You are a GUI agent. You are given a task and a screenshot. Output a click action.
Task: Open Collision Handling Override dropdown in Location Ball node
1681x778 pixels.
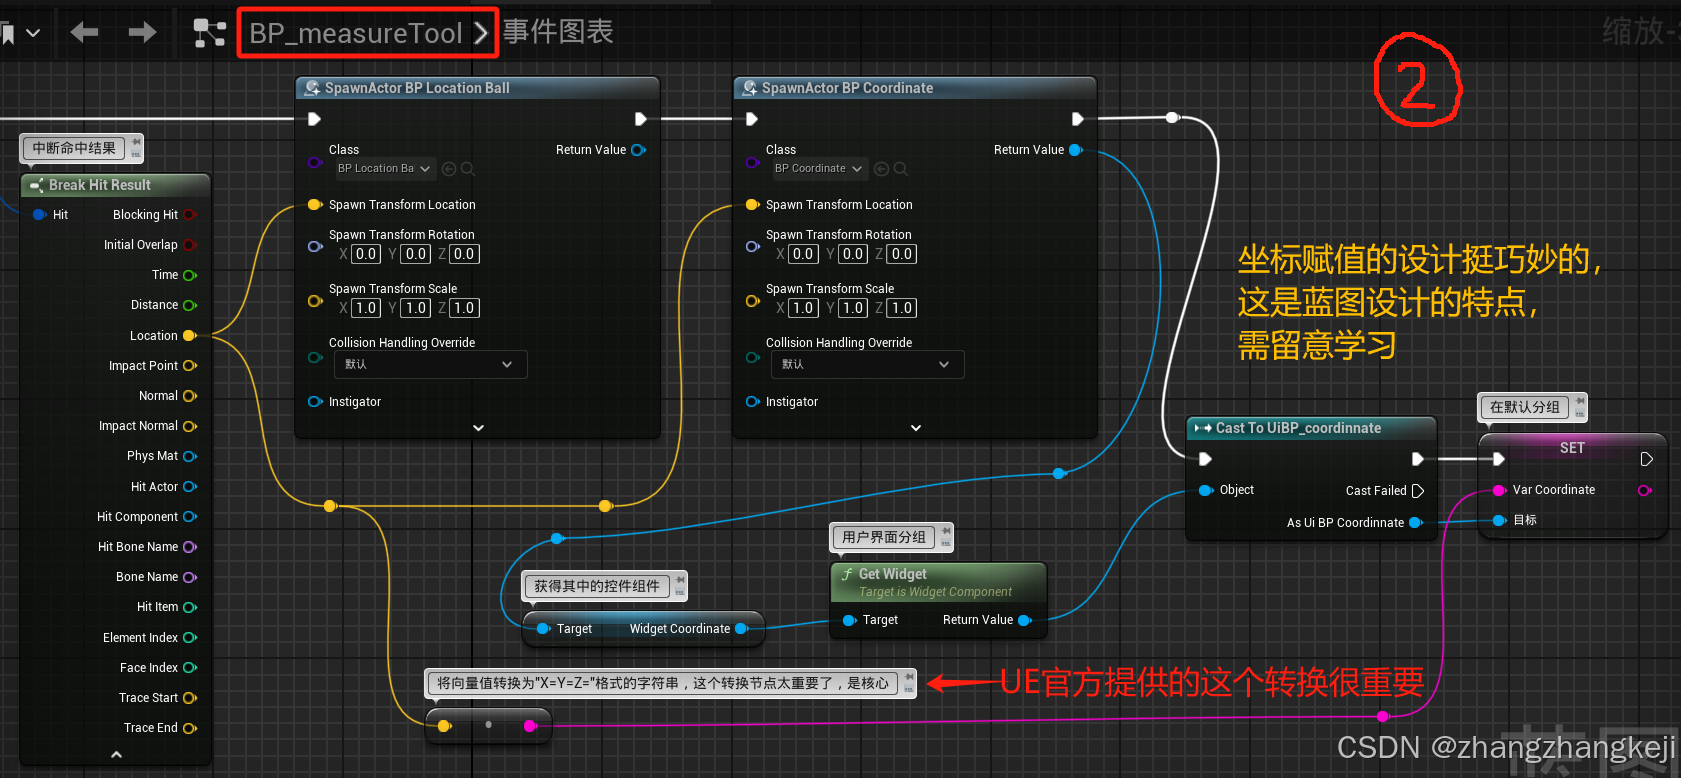click(x=431, y=364)
